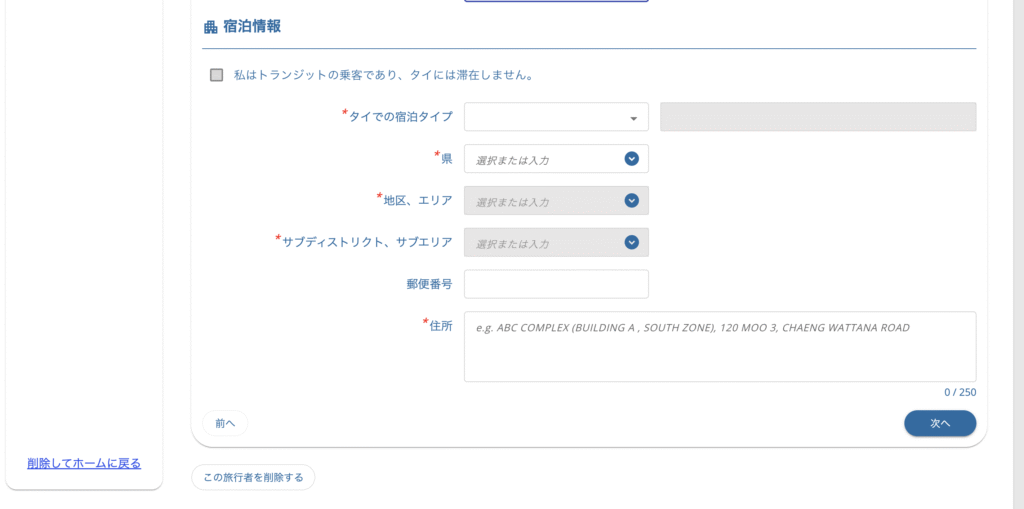This screenshot has height=509, width=1024.
Task: Check the transit passenger checkbox
Action: [x=216, y=75]
